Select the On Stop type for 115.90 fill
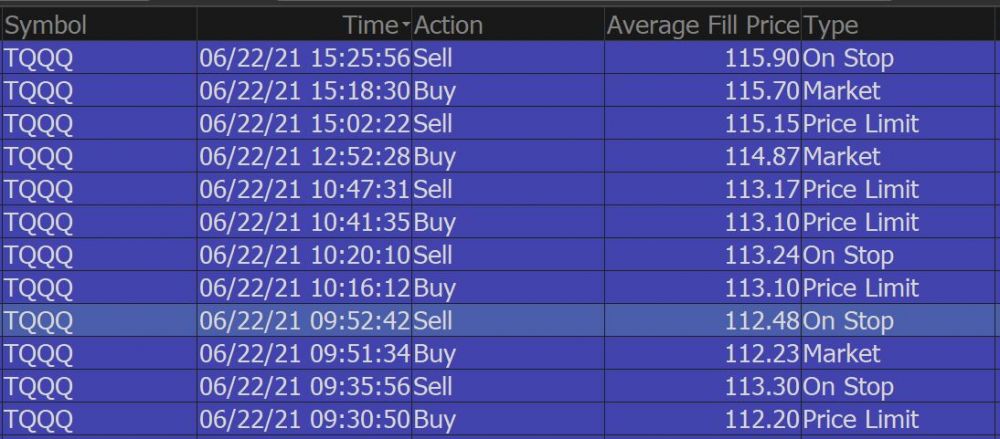Screen dimensions: 1000x439 point(848,58)
